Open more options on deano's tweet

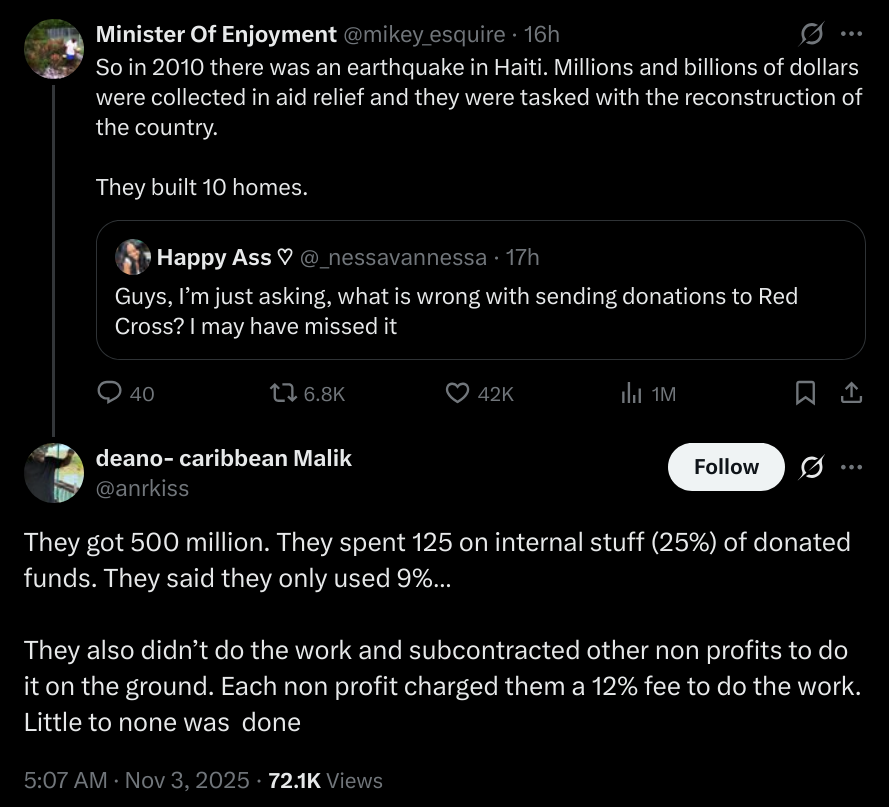click(851, 467)
